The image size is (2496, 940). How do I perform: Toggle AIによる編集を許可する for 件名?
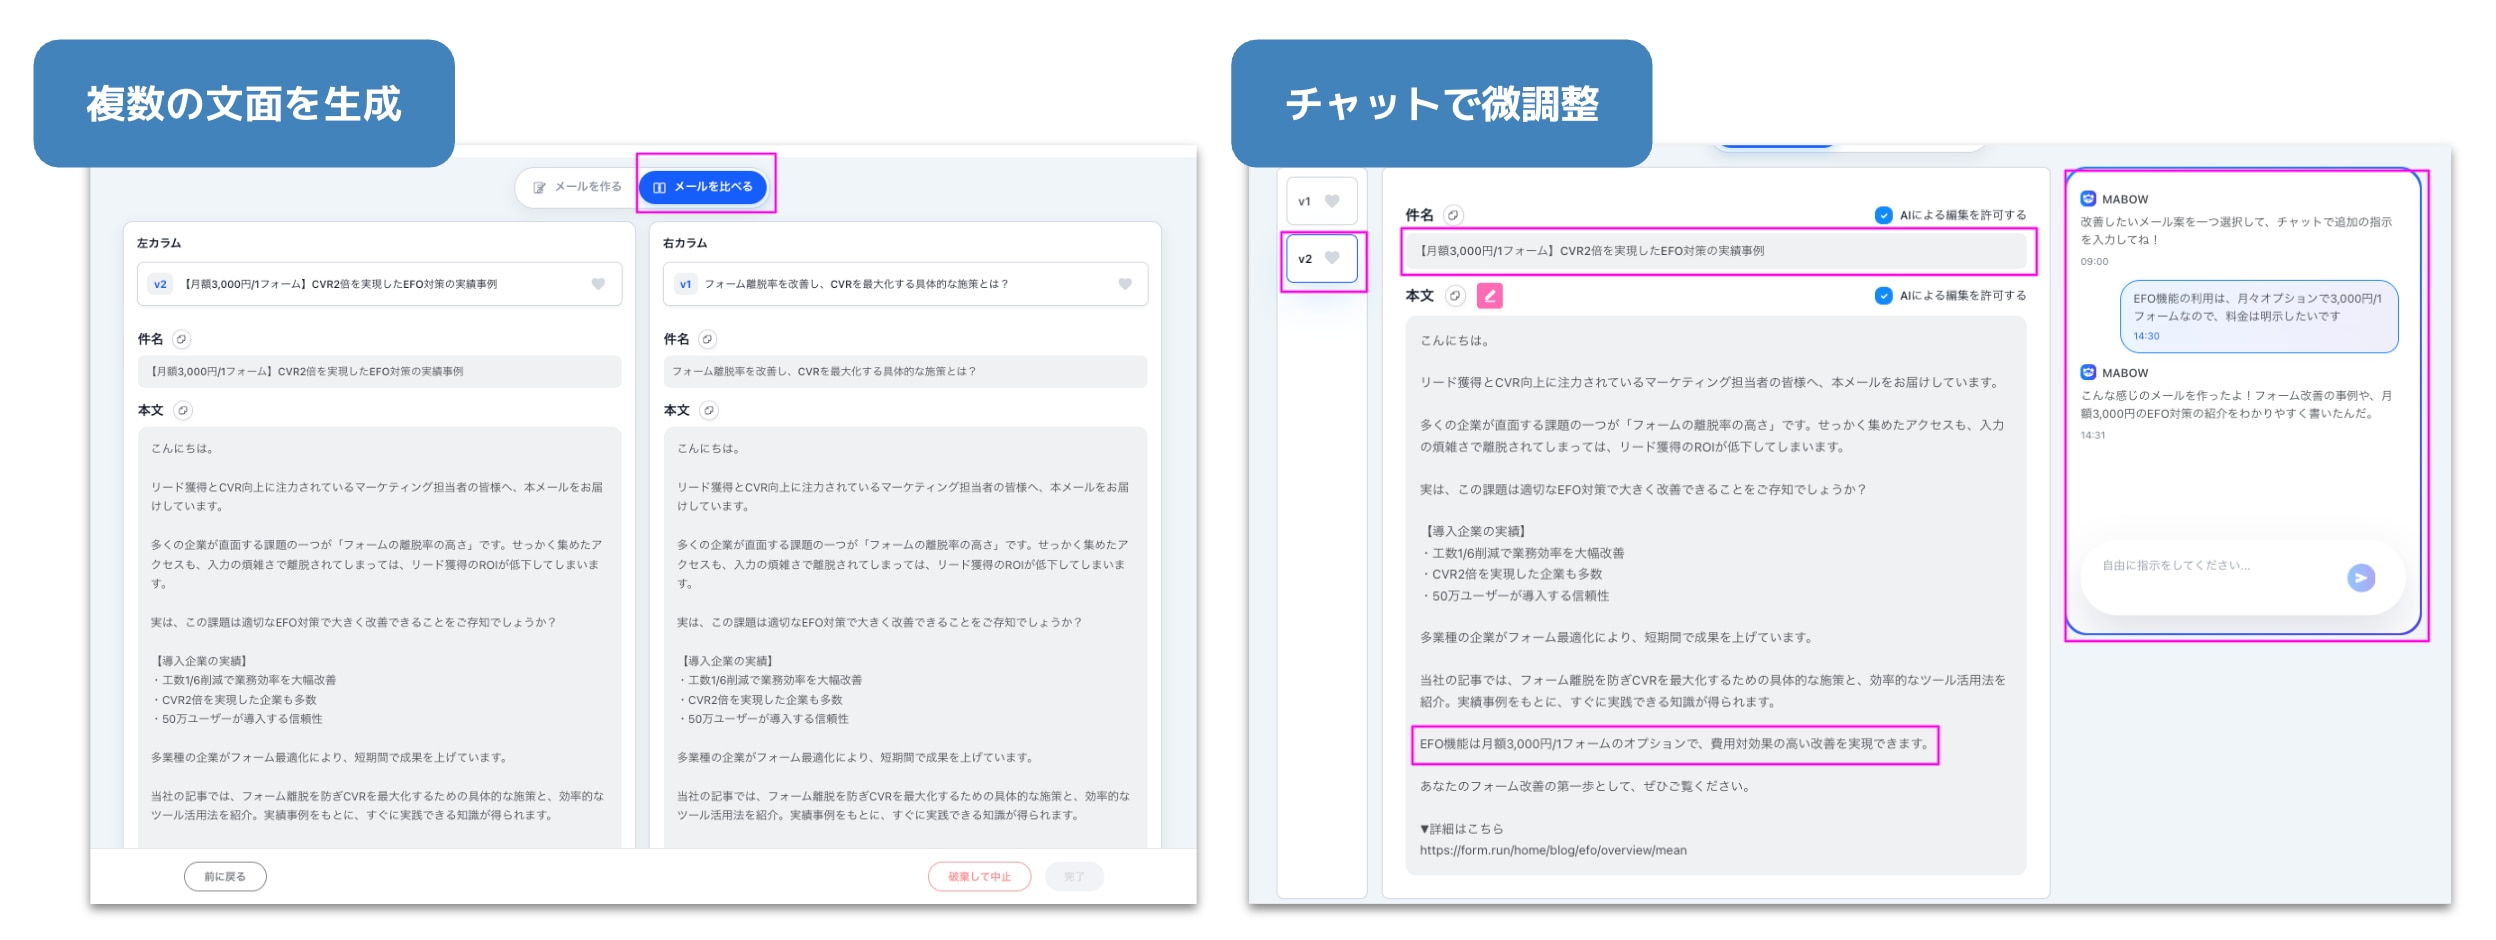(1883, 215)
